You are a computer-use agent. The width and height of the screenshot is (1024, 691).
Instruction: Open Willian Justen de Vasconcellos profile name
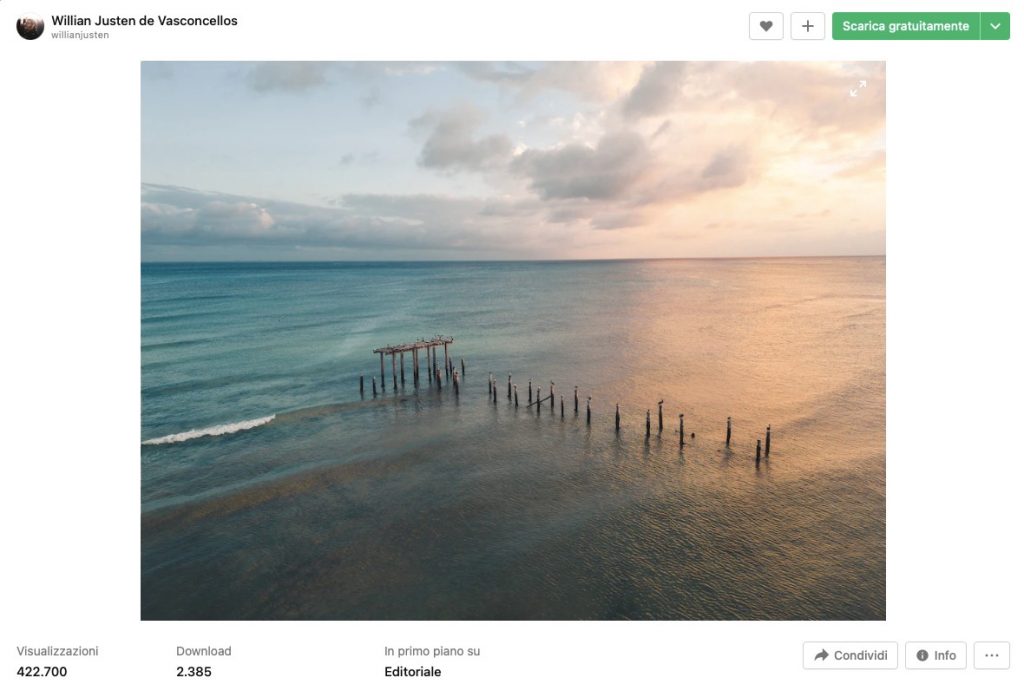(144, 20)
